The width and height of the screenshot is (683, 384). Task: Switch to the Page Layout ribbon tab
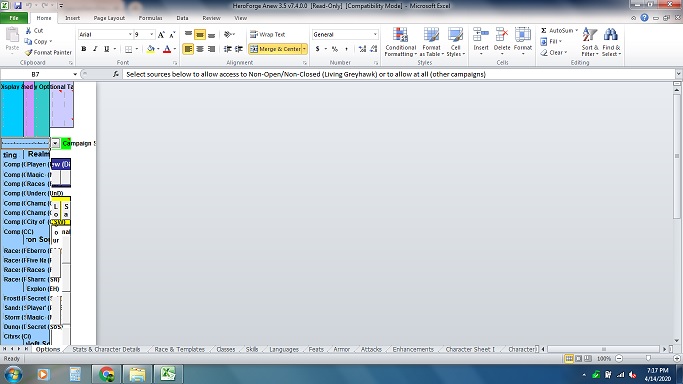pyautogui.click(x=109, y=18)
